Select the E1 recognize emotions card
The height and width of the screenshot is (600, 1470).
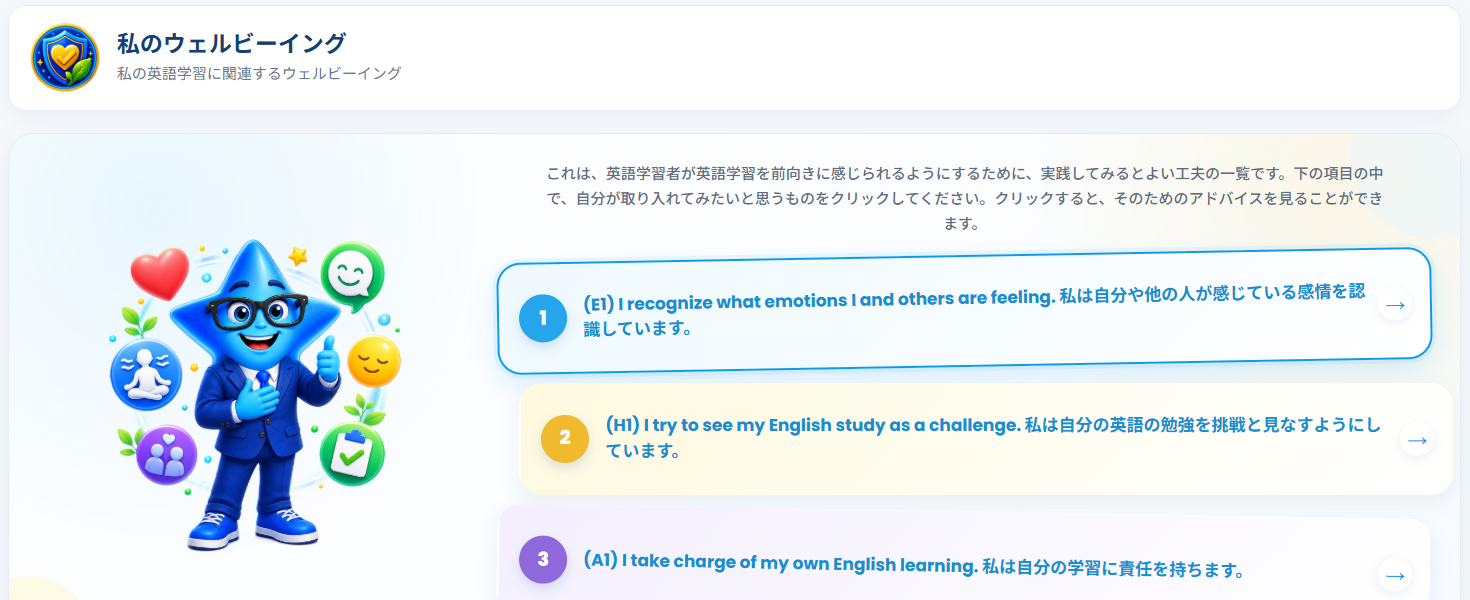(x=964, y=311)
